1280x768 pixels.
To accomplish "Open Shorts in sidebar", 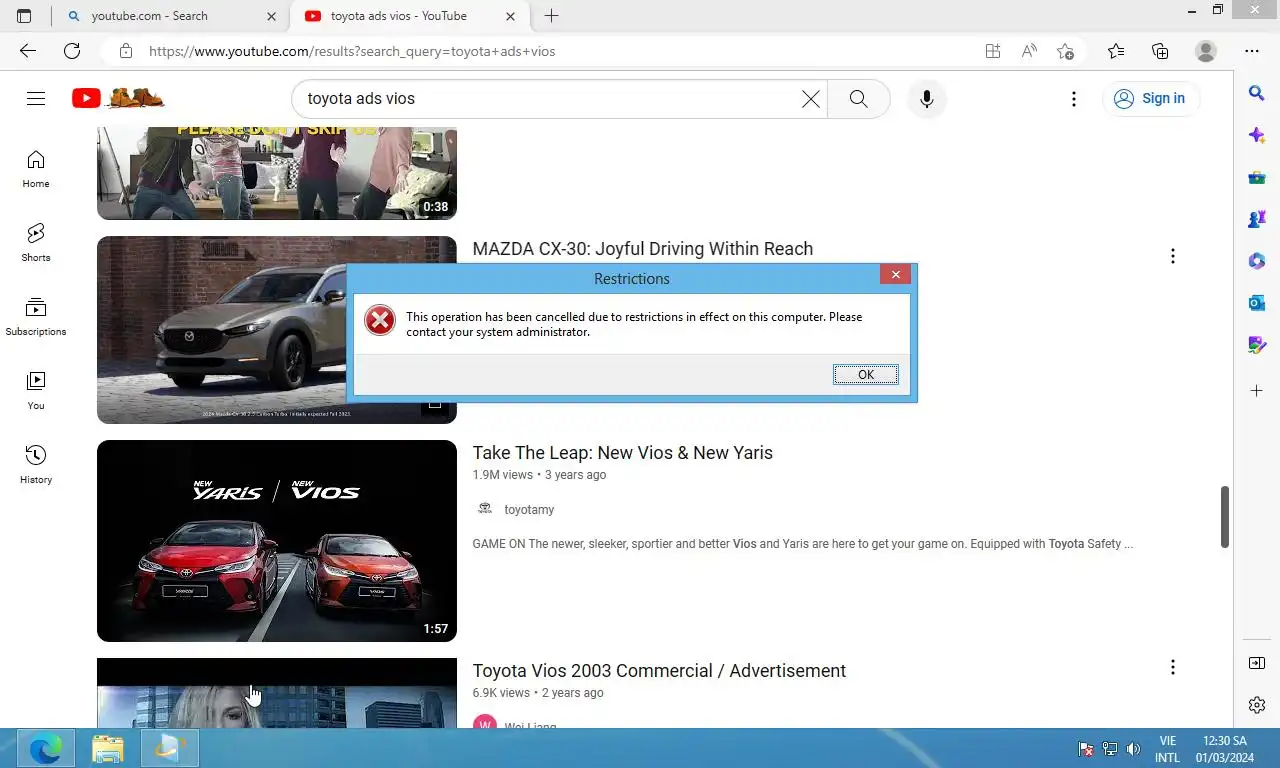I will [x=36, y=243].
